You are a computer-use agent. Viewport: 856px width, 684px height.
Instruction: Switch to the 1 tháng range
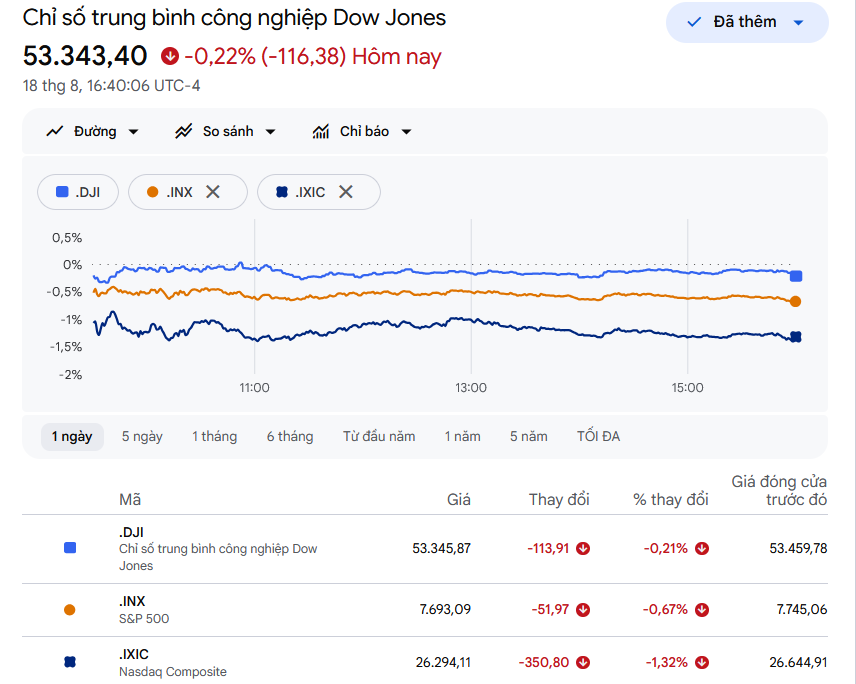pos(215,437)
